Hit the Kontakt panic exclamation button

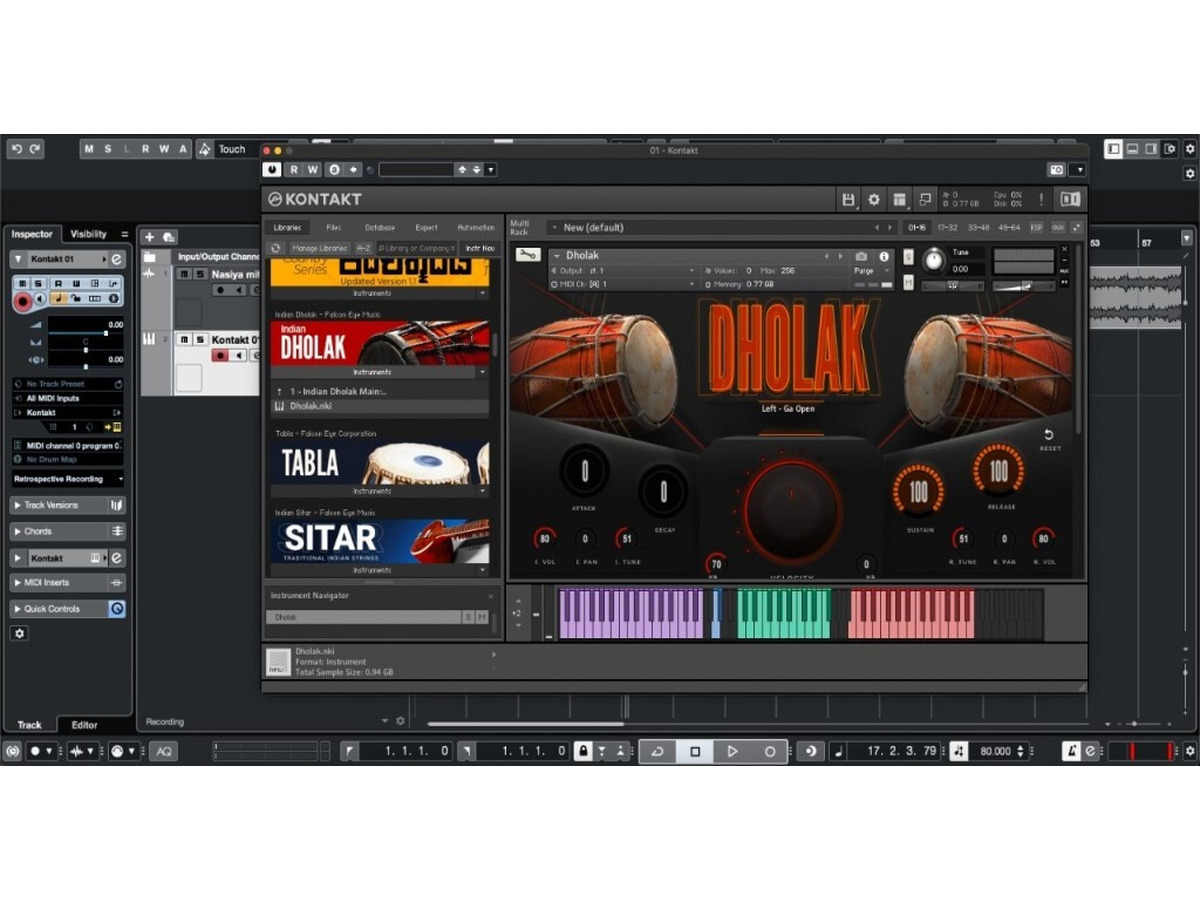1041,199
